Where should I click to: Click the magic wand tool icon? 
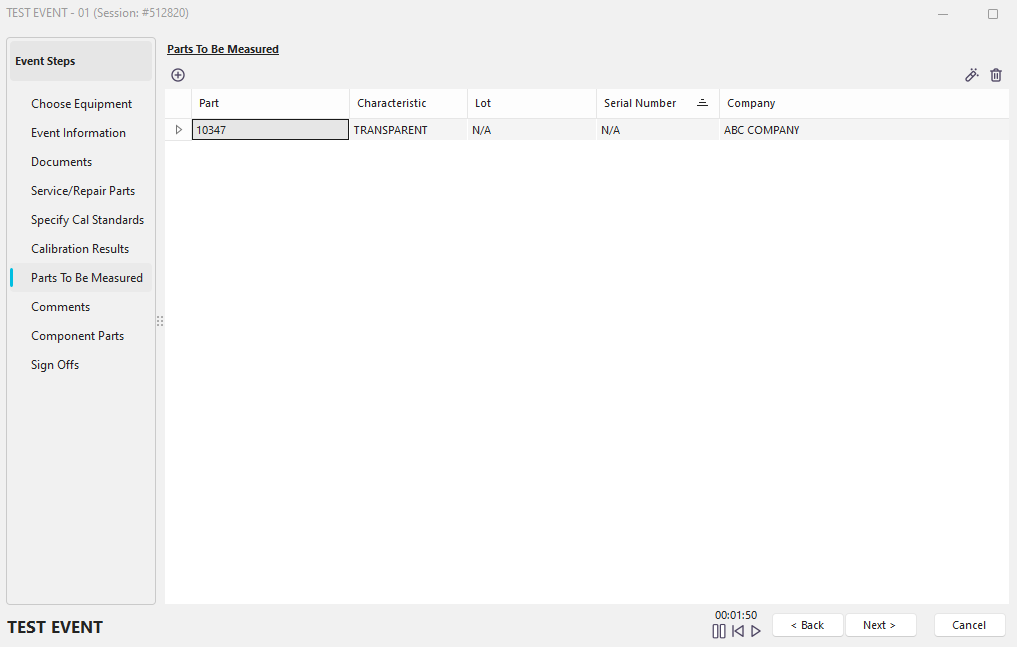point(971,75)
